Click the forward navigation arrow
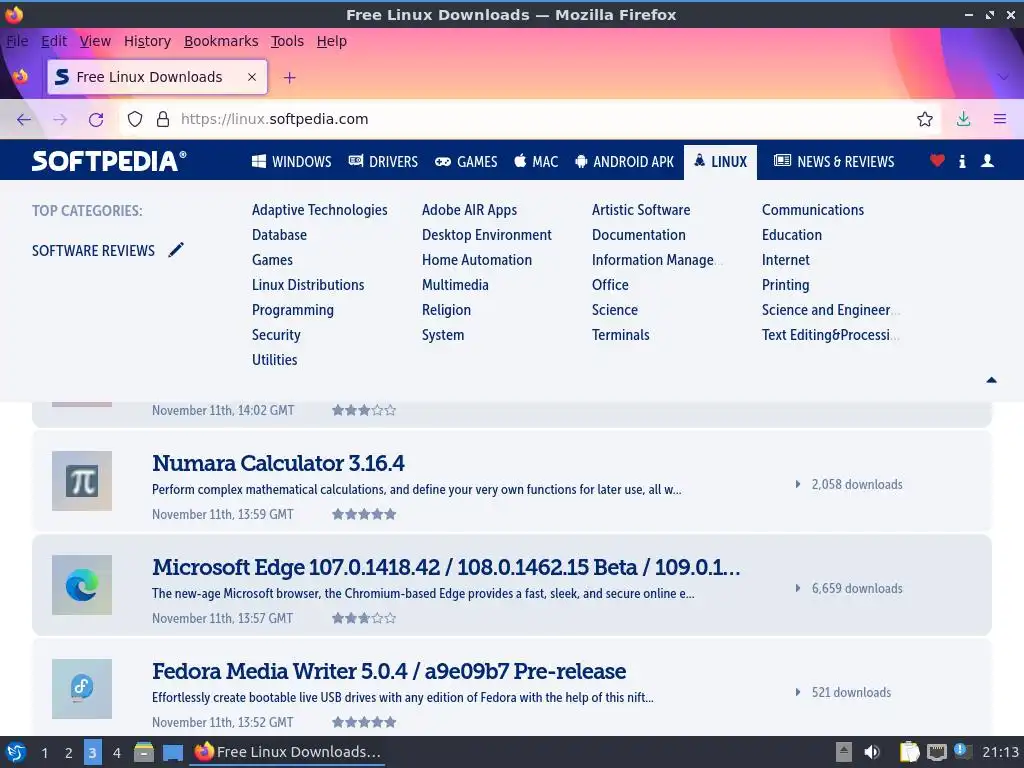 pyautogui.click(x=60, y=120)
